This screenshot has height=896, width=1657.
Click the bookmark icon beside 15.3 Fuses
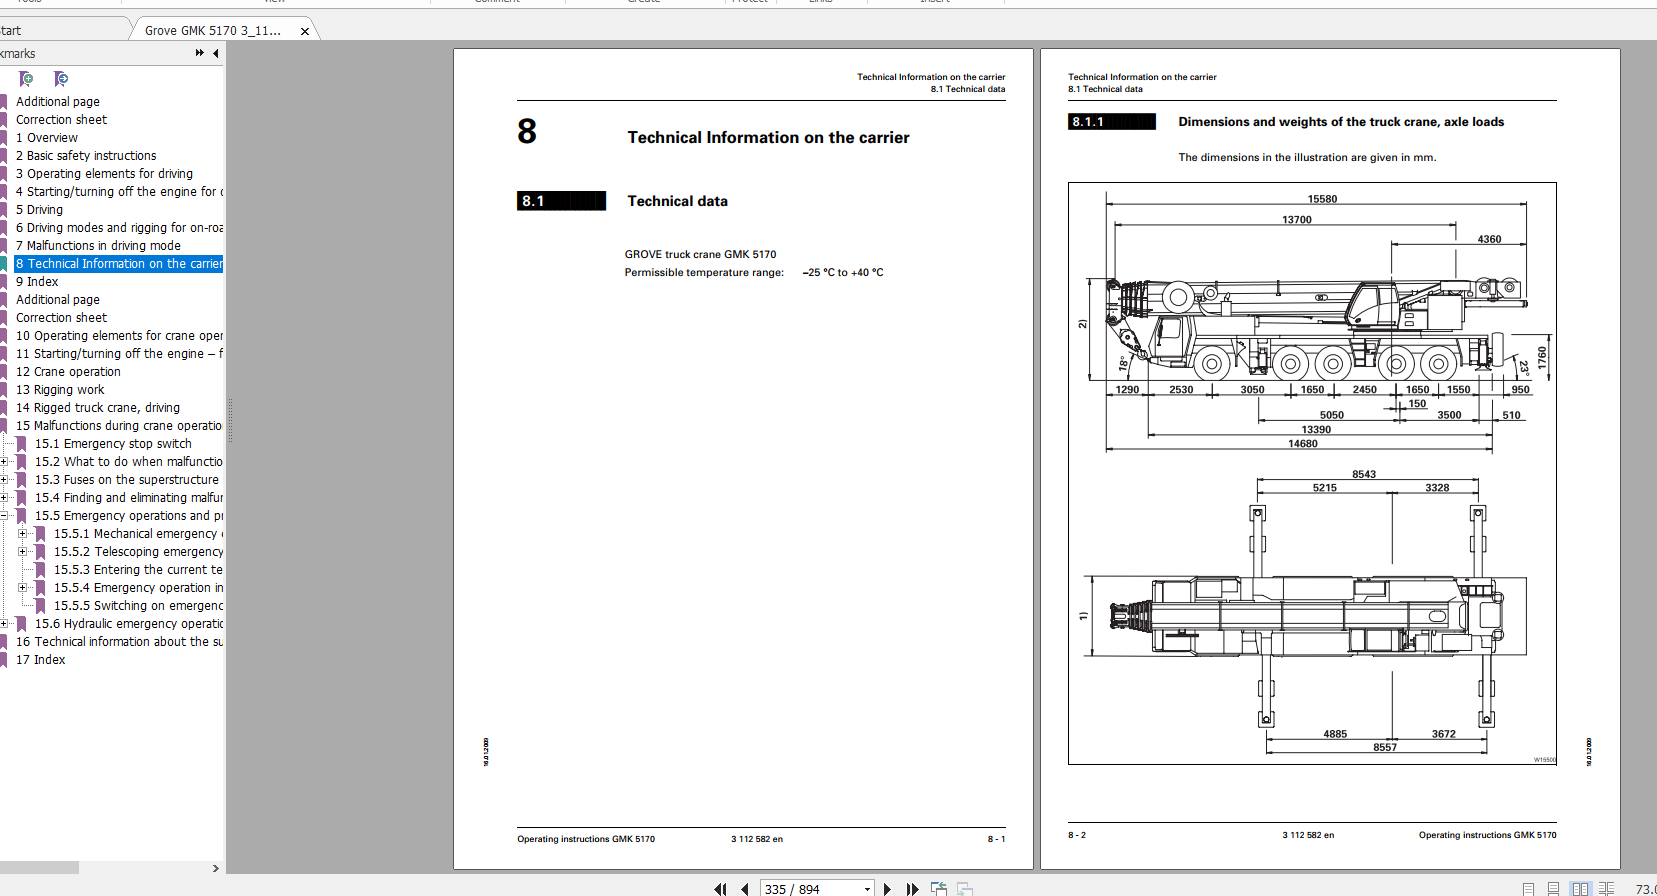click(x=21, y=480)
